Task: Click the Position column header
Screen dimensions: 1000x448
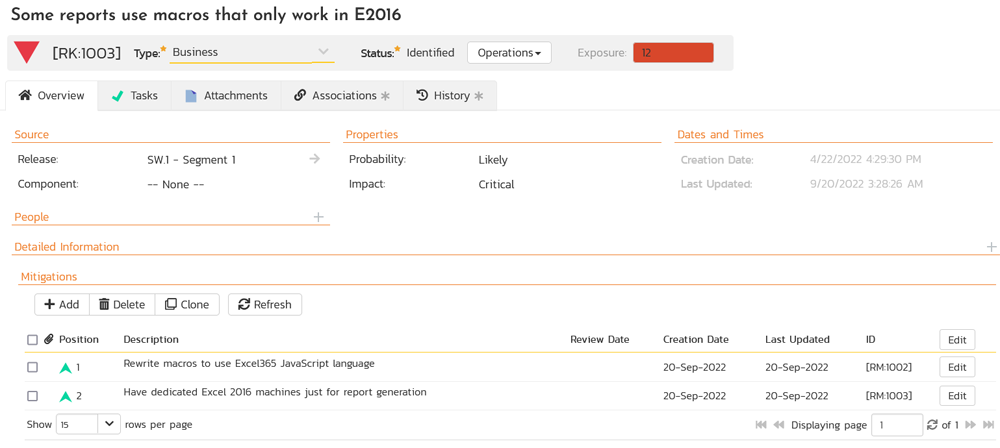Action: click(x=79, y=340)
